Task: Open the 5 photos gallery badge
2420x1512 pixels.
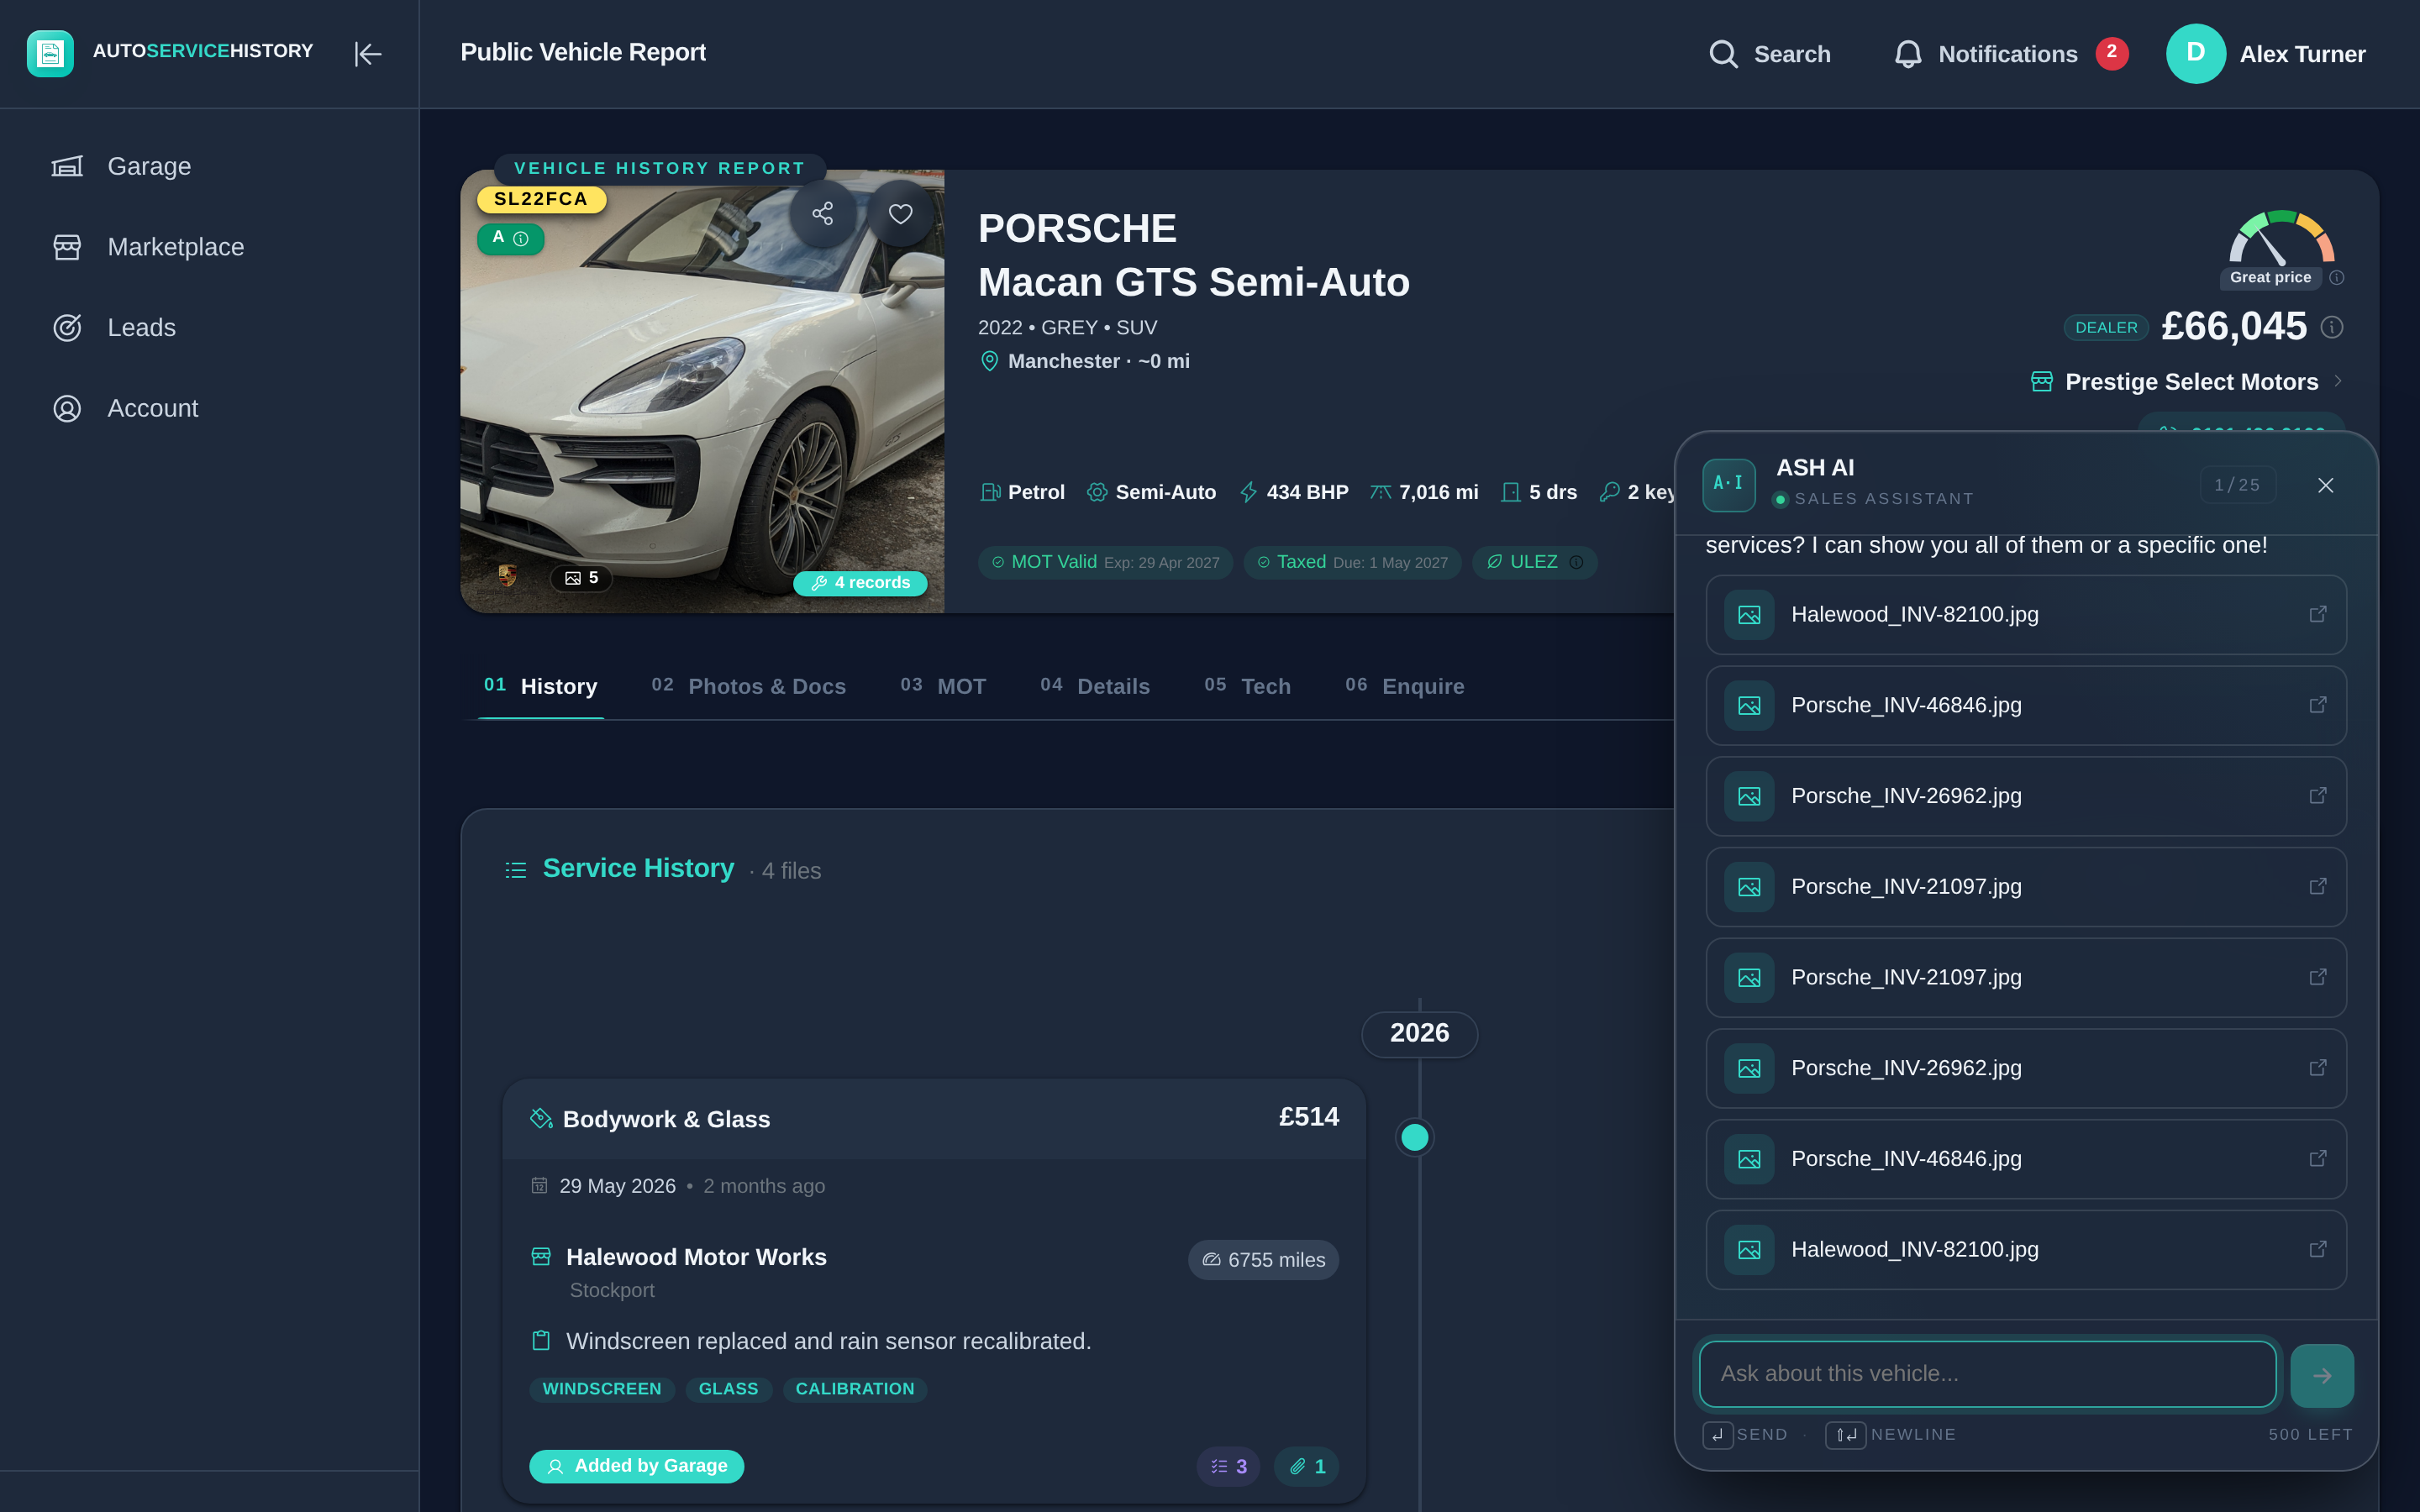Action: click(581, 578)
